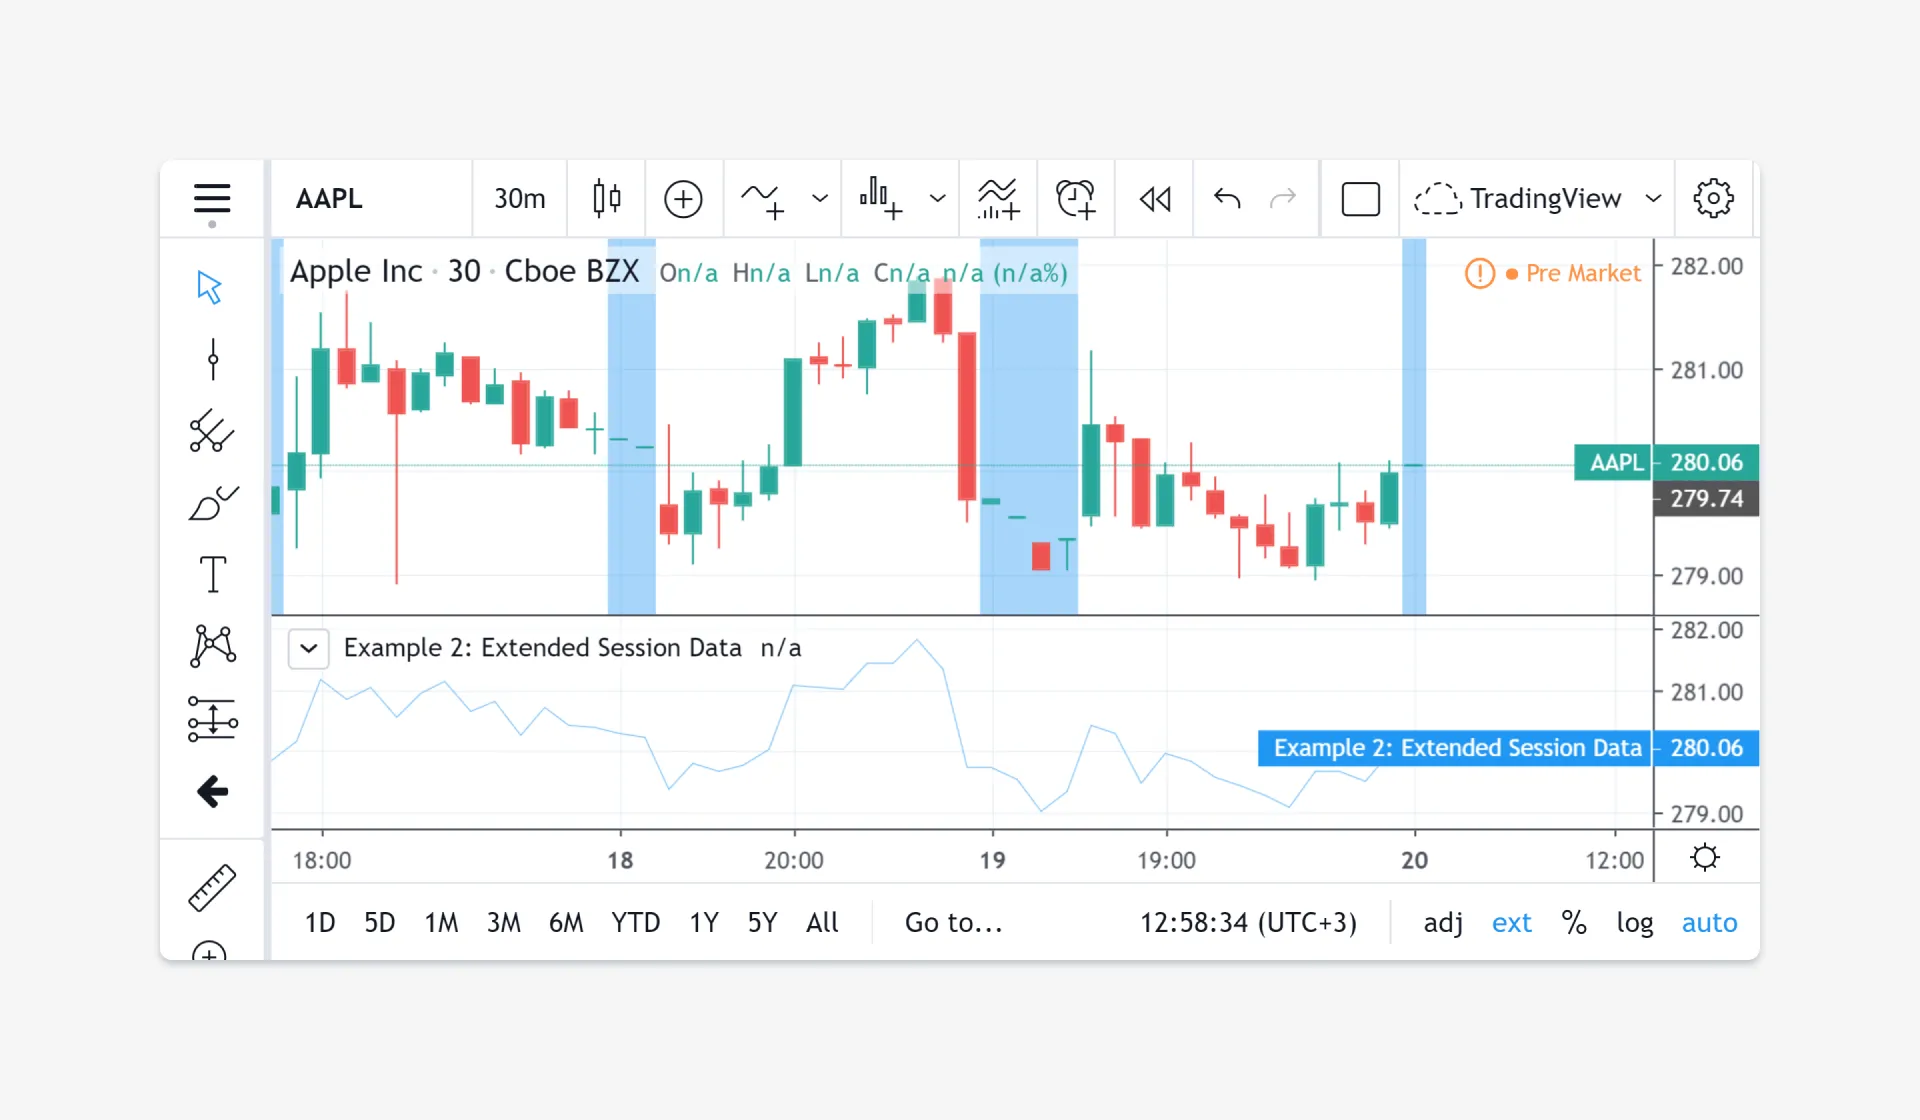Toggle the log scale option
This screenshot has width=1920, height=1120.
click(x=1634, y=922)
